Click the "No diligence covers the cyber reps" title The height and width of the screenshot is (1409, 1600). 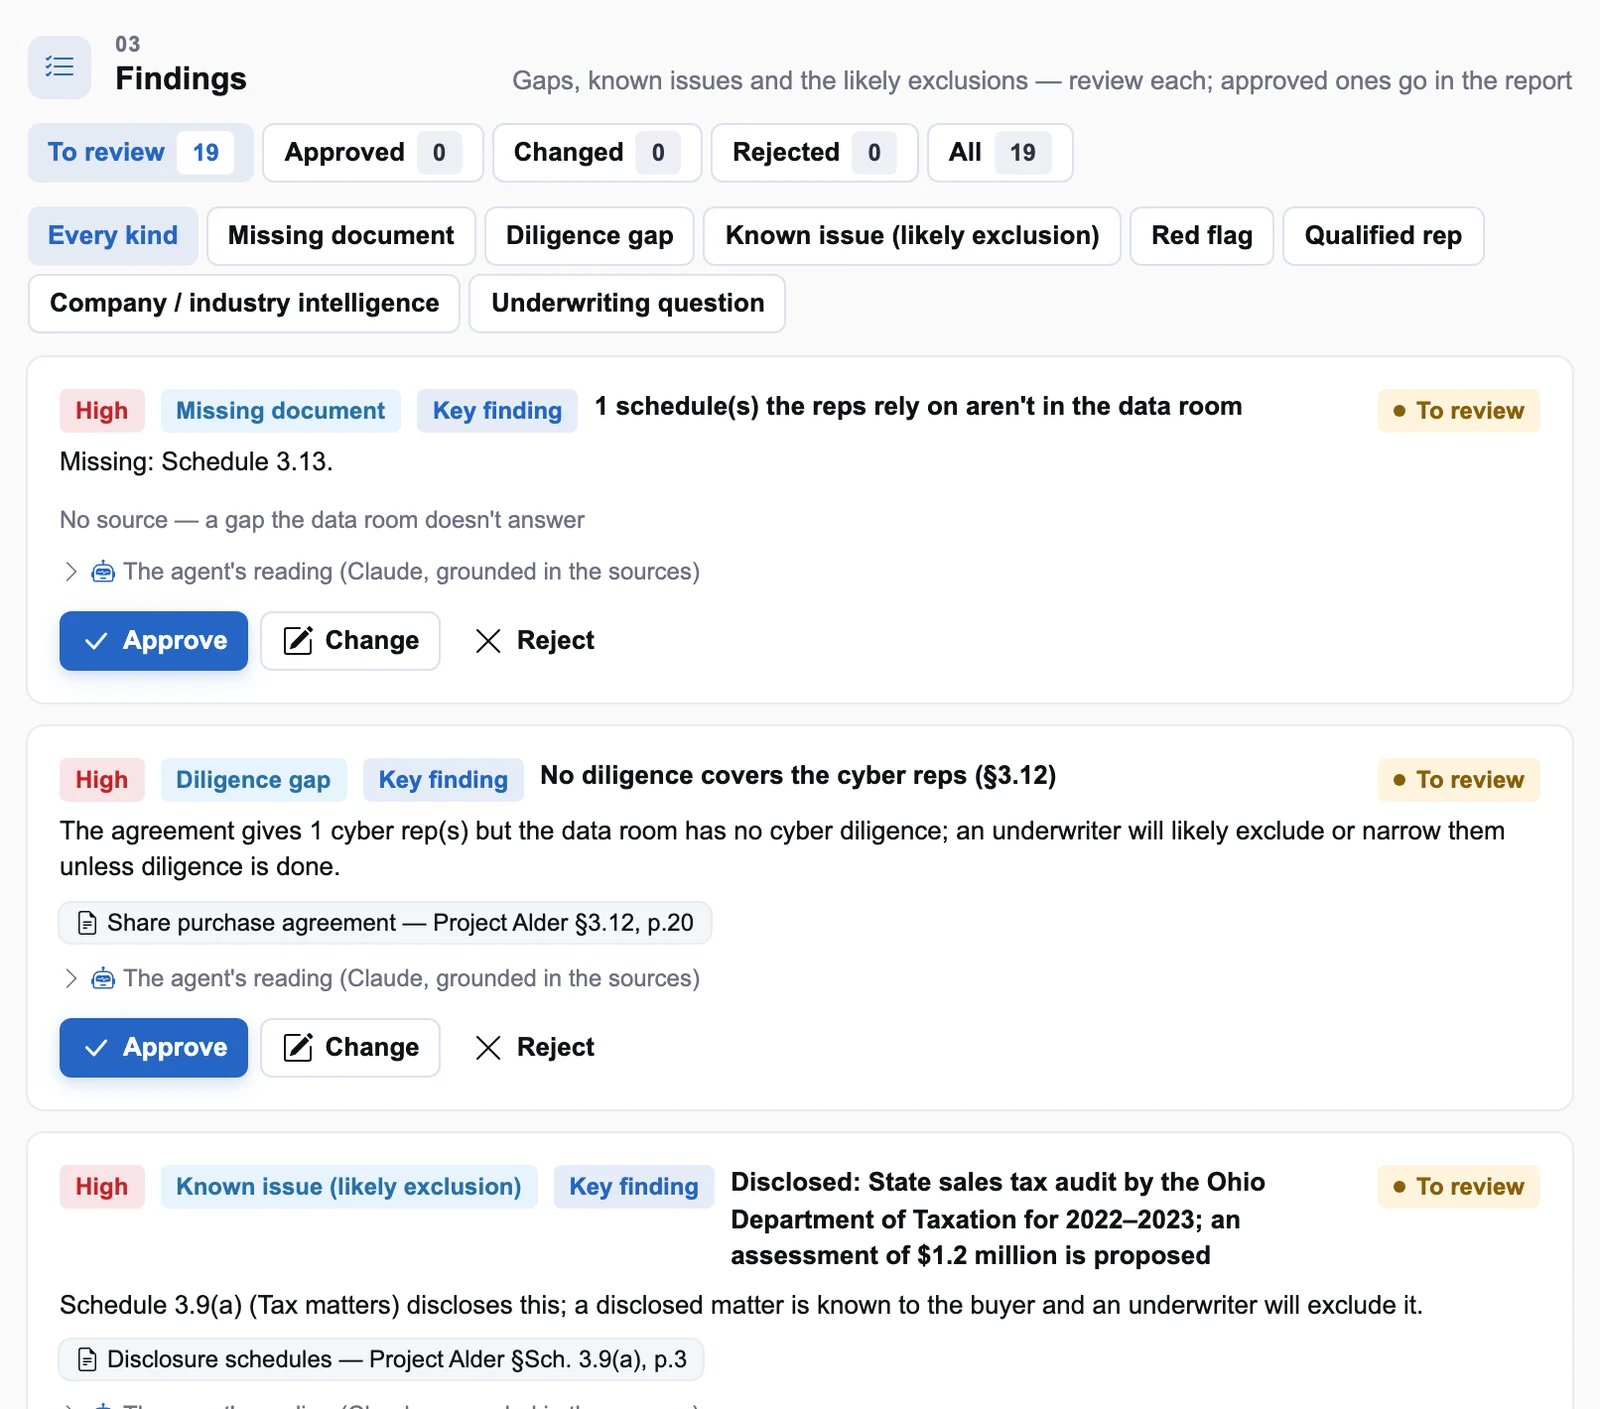pos(798,776)
